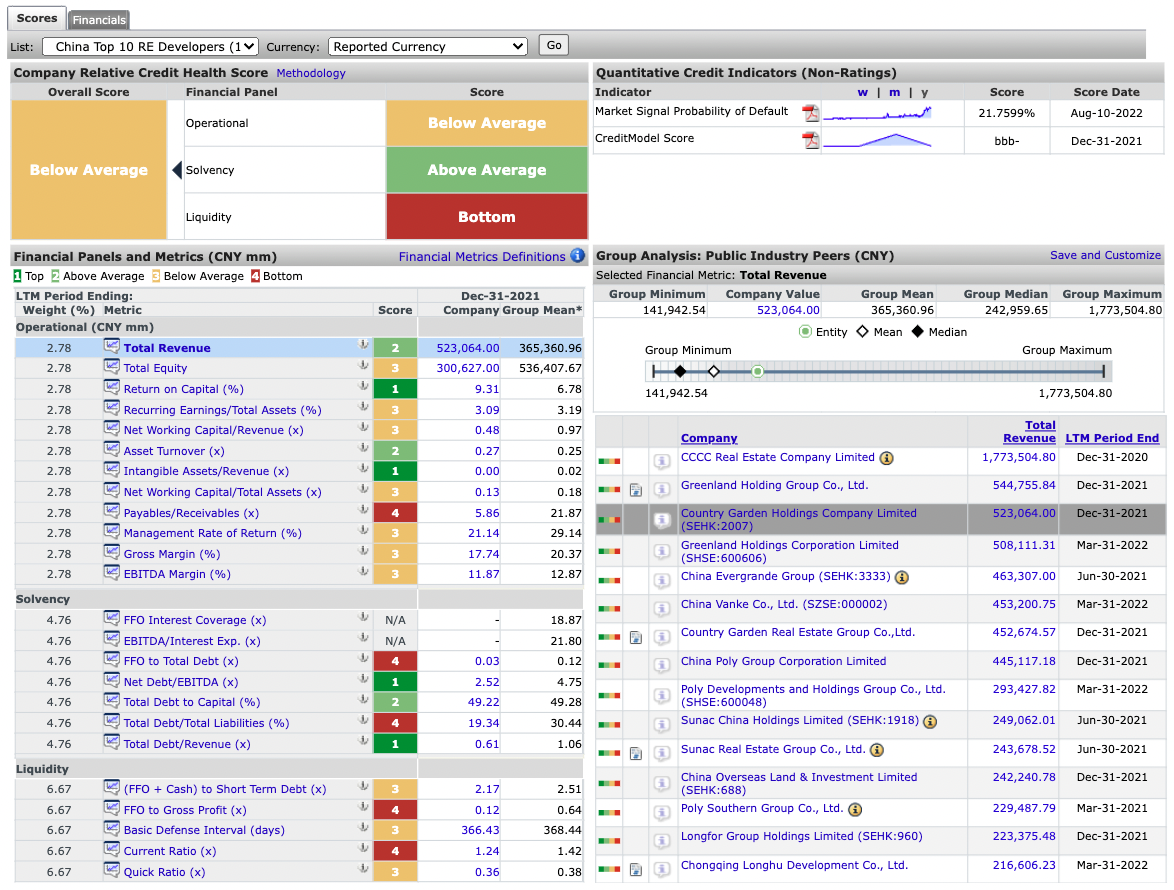Click info icon after CCCC Real Estate Company
The width and height of the screenshot is (1174, 890).
[886, 459]
